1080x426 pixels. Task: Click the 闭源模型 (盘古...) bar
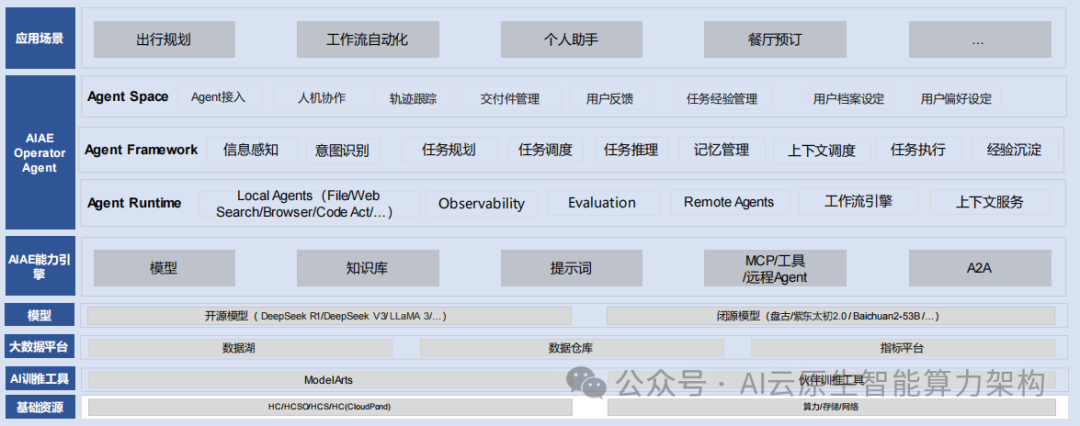[x=831, y=316]
